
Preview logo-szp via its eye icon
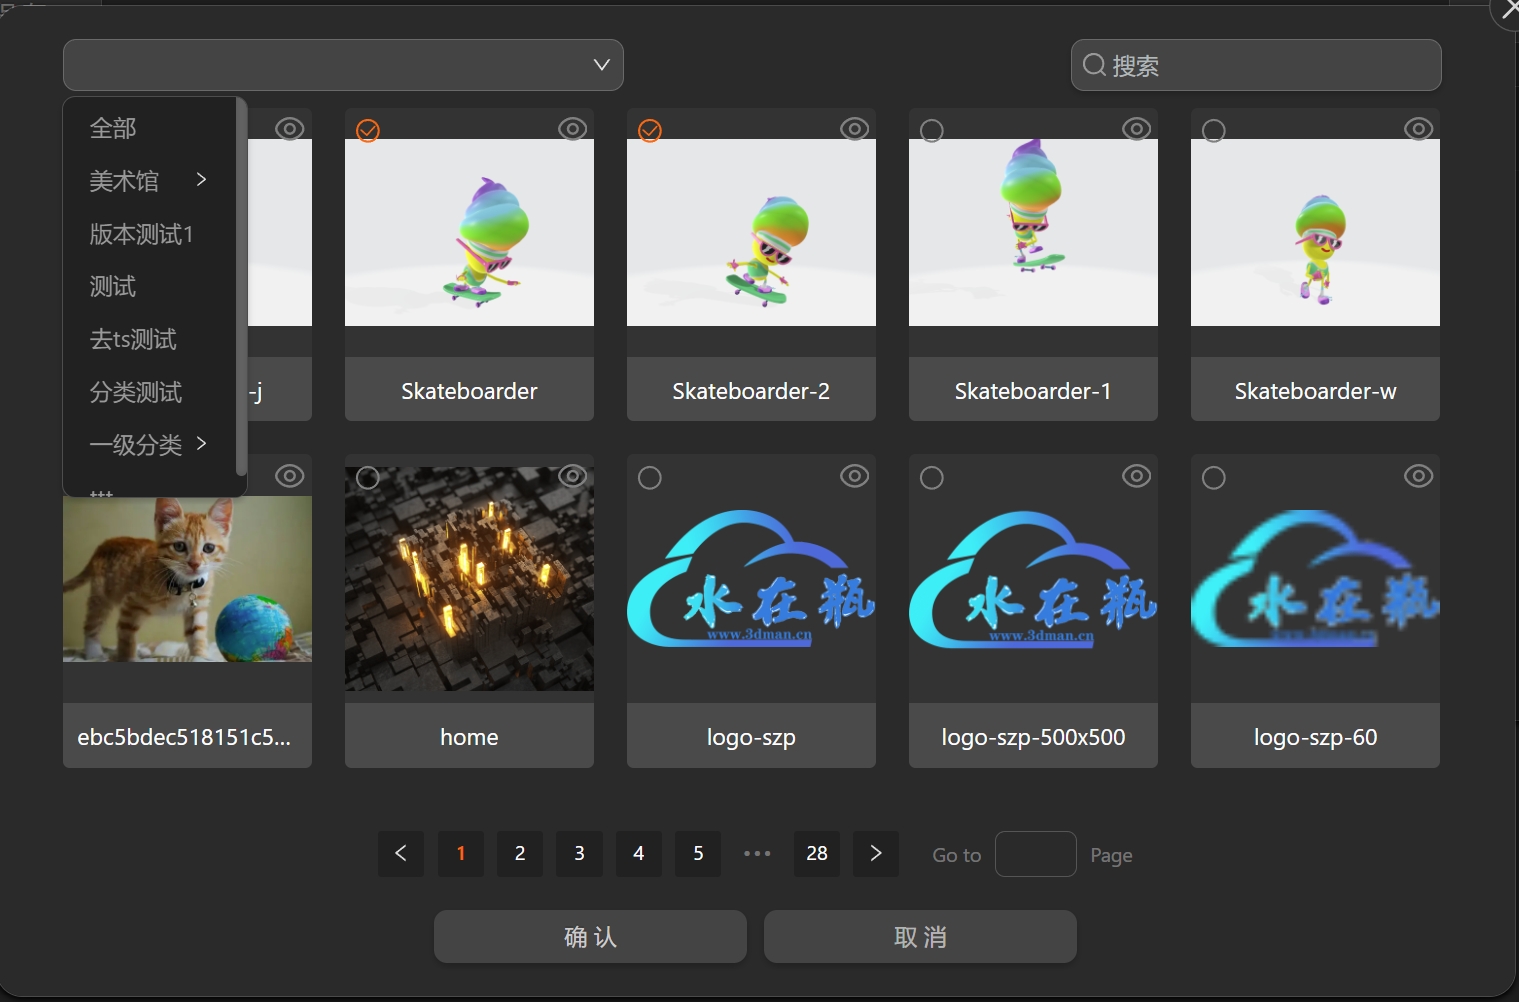(854, 475)
